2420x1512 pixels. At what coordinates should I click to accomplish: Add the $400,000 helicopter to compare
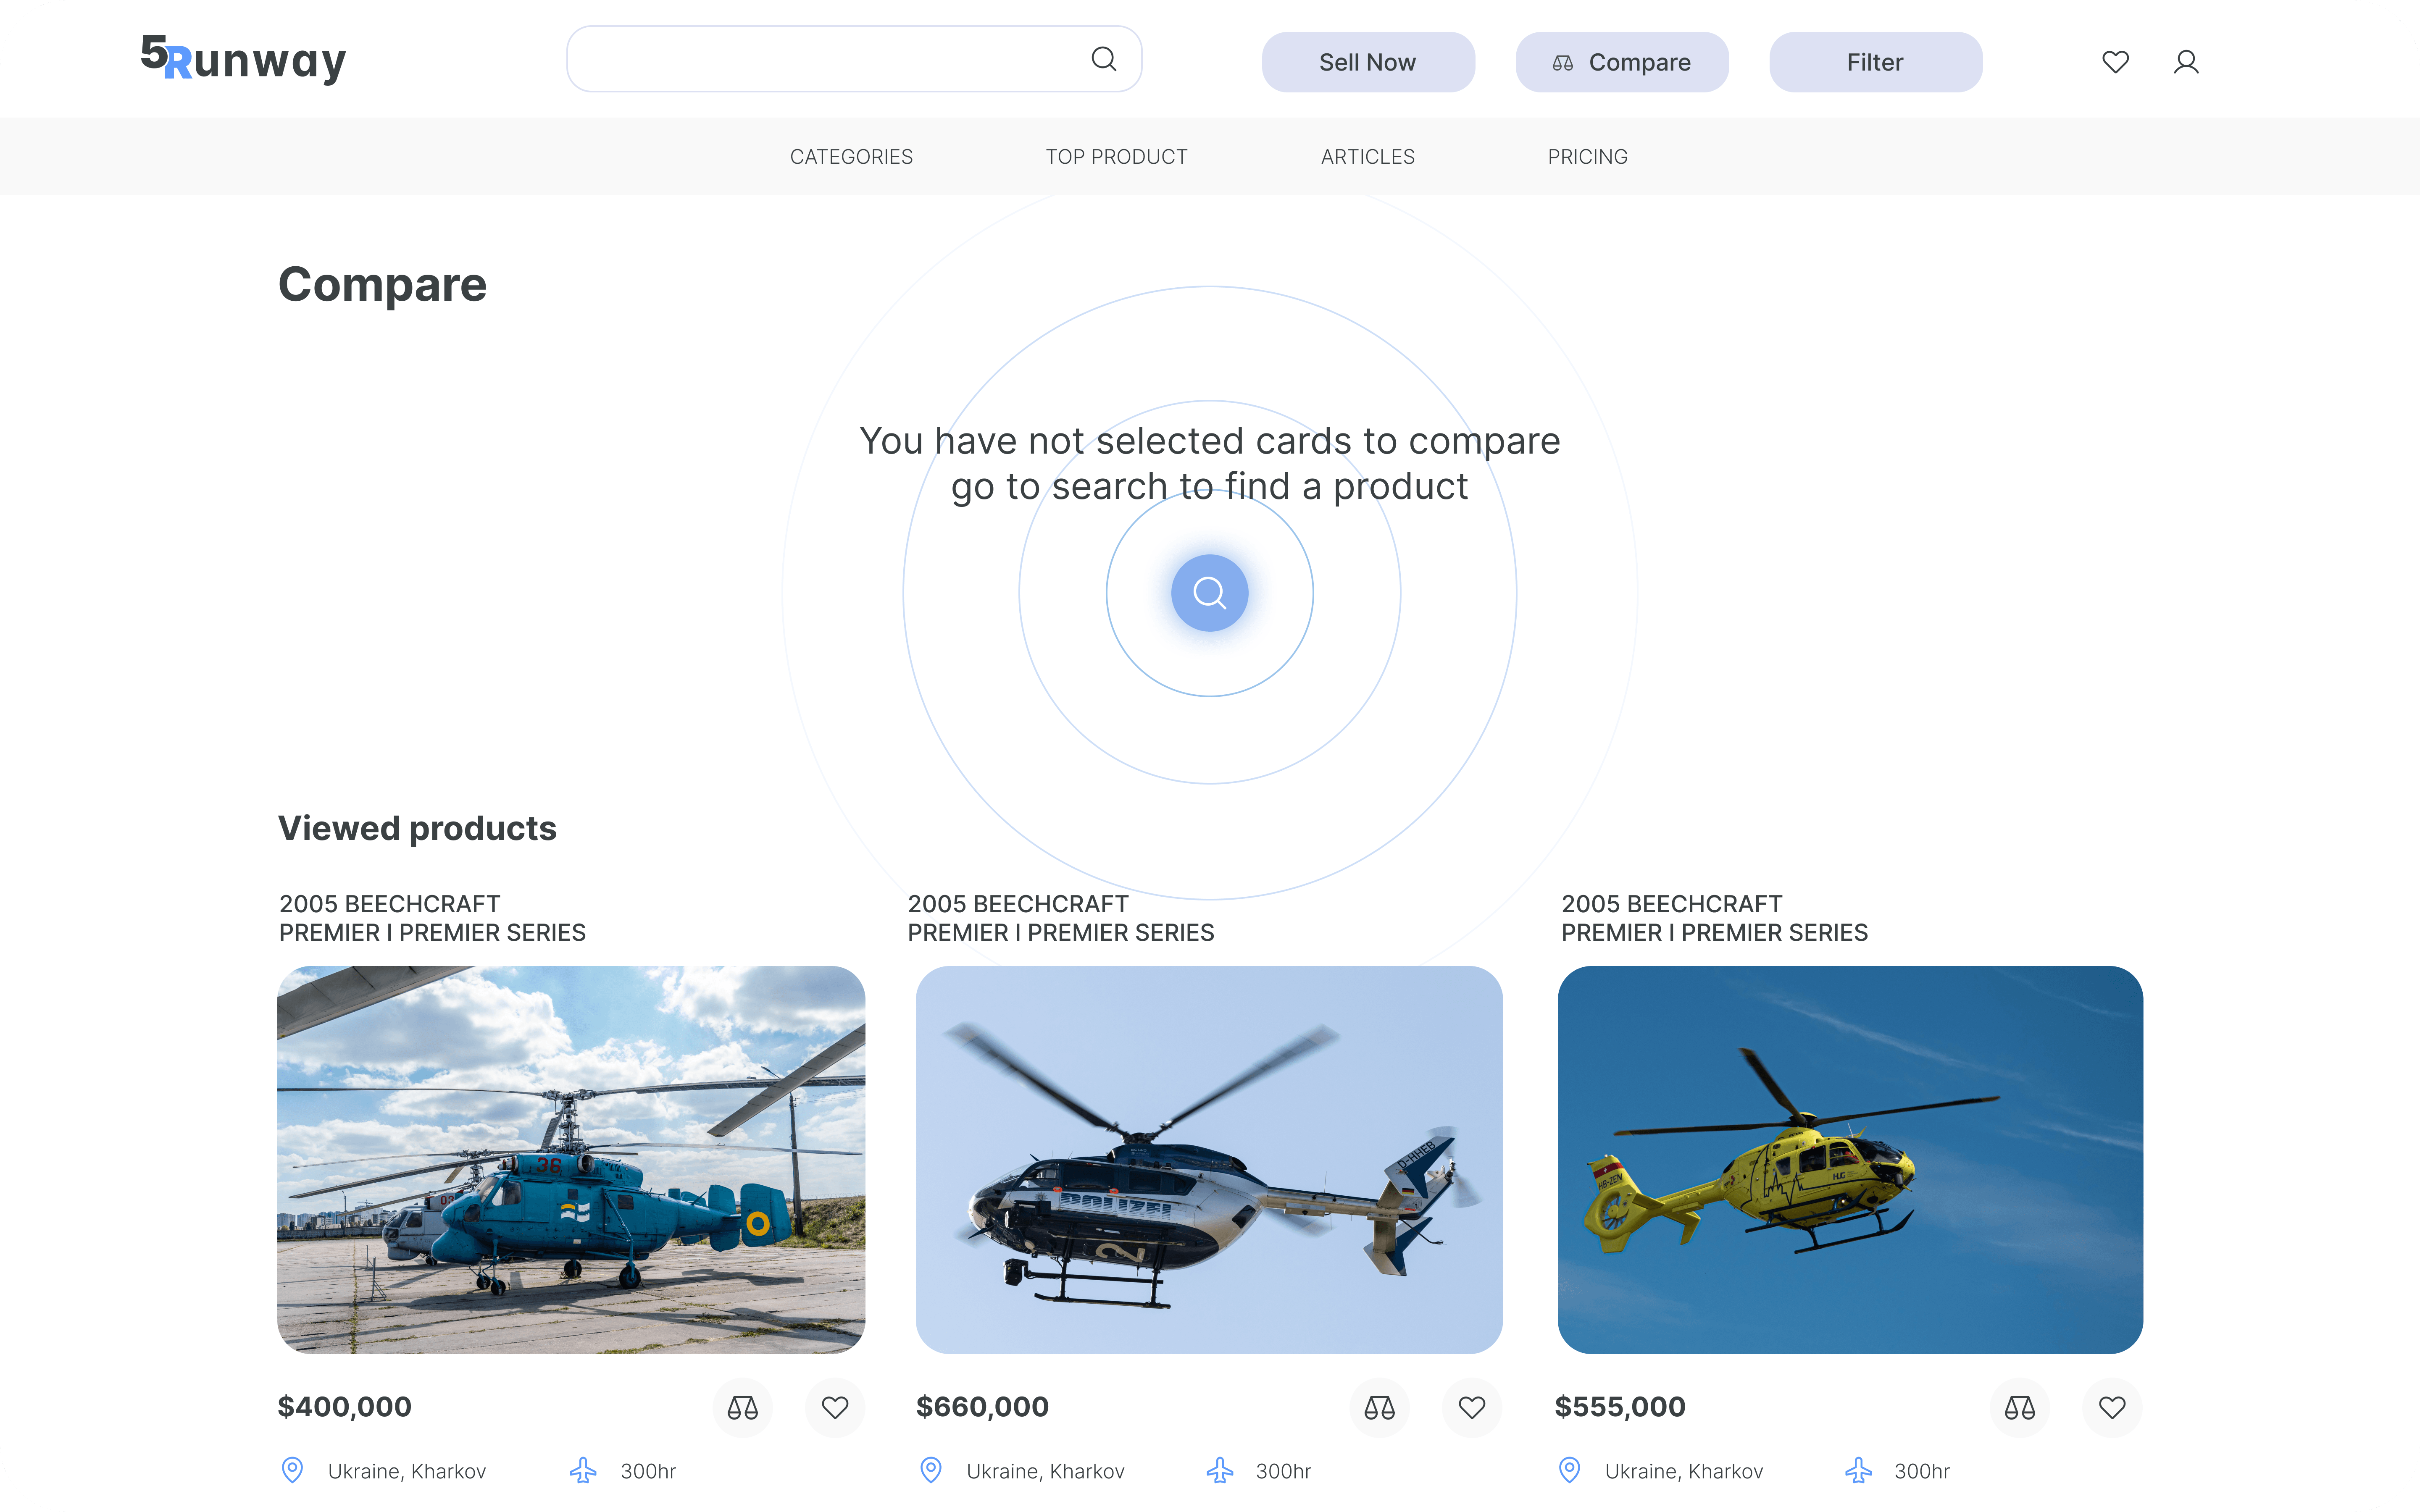[742, 1407]
